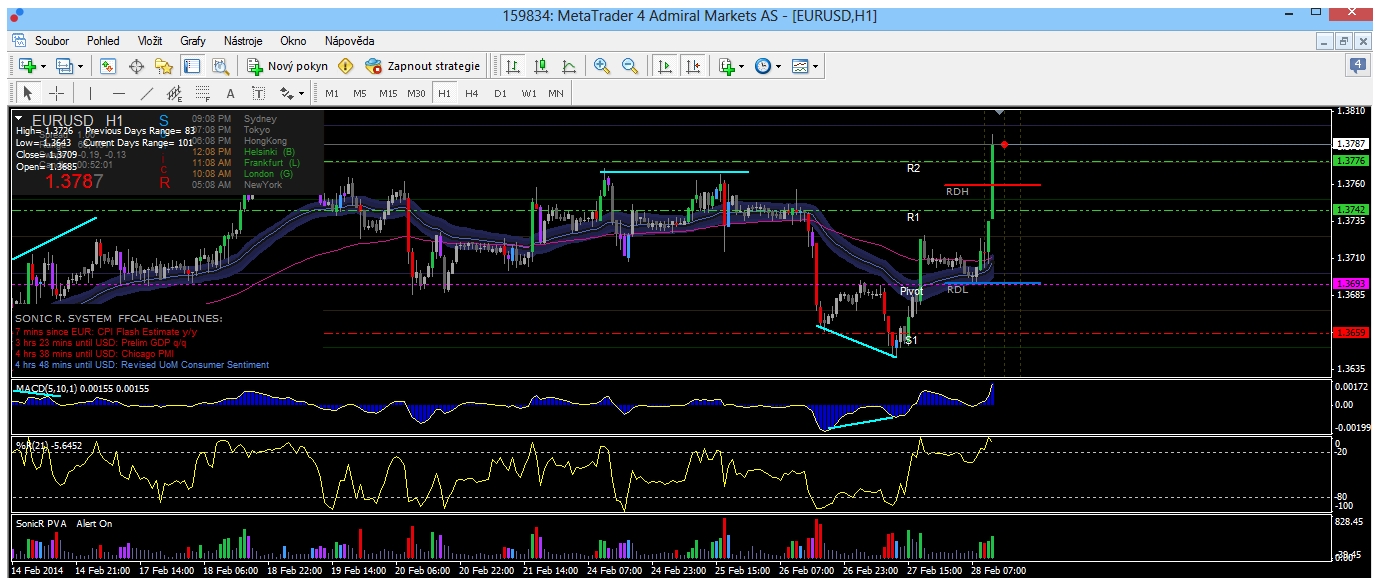
Task: Zoom out of the chart
Action: 630,66
